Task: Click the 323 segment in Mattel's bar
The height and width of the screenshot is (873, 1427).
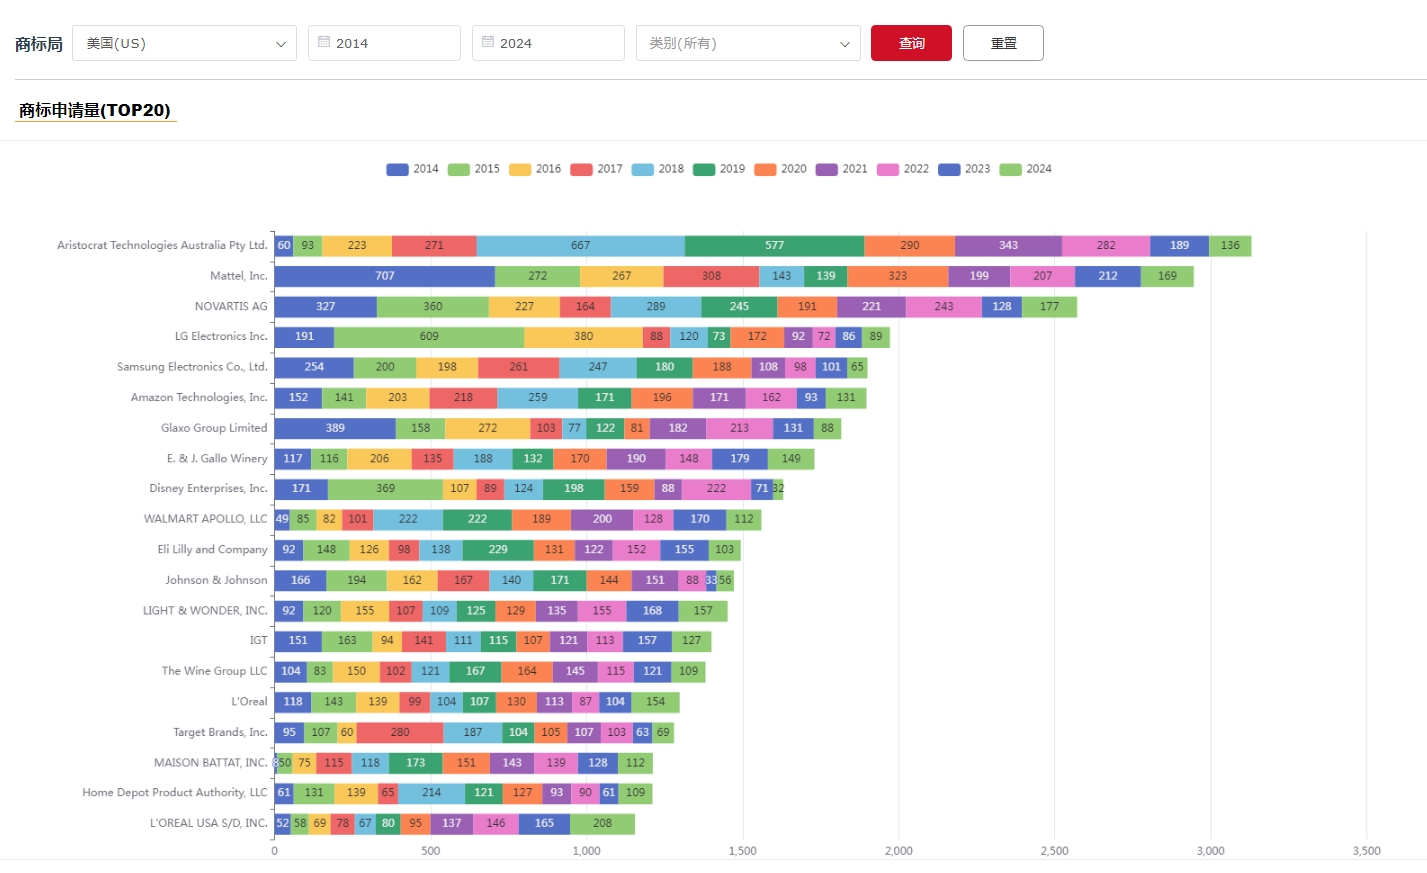Action: point(898,276)
